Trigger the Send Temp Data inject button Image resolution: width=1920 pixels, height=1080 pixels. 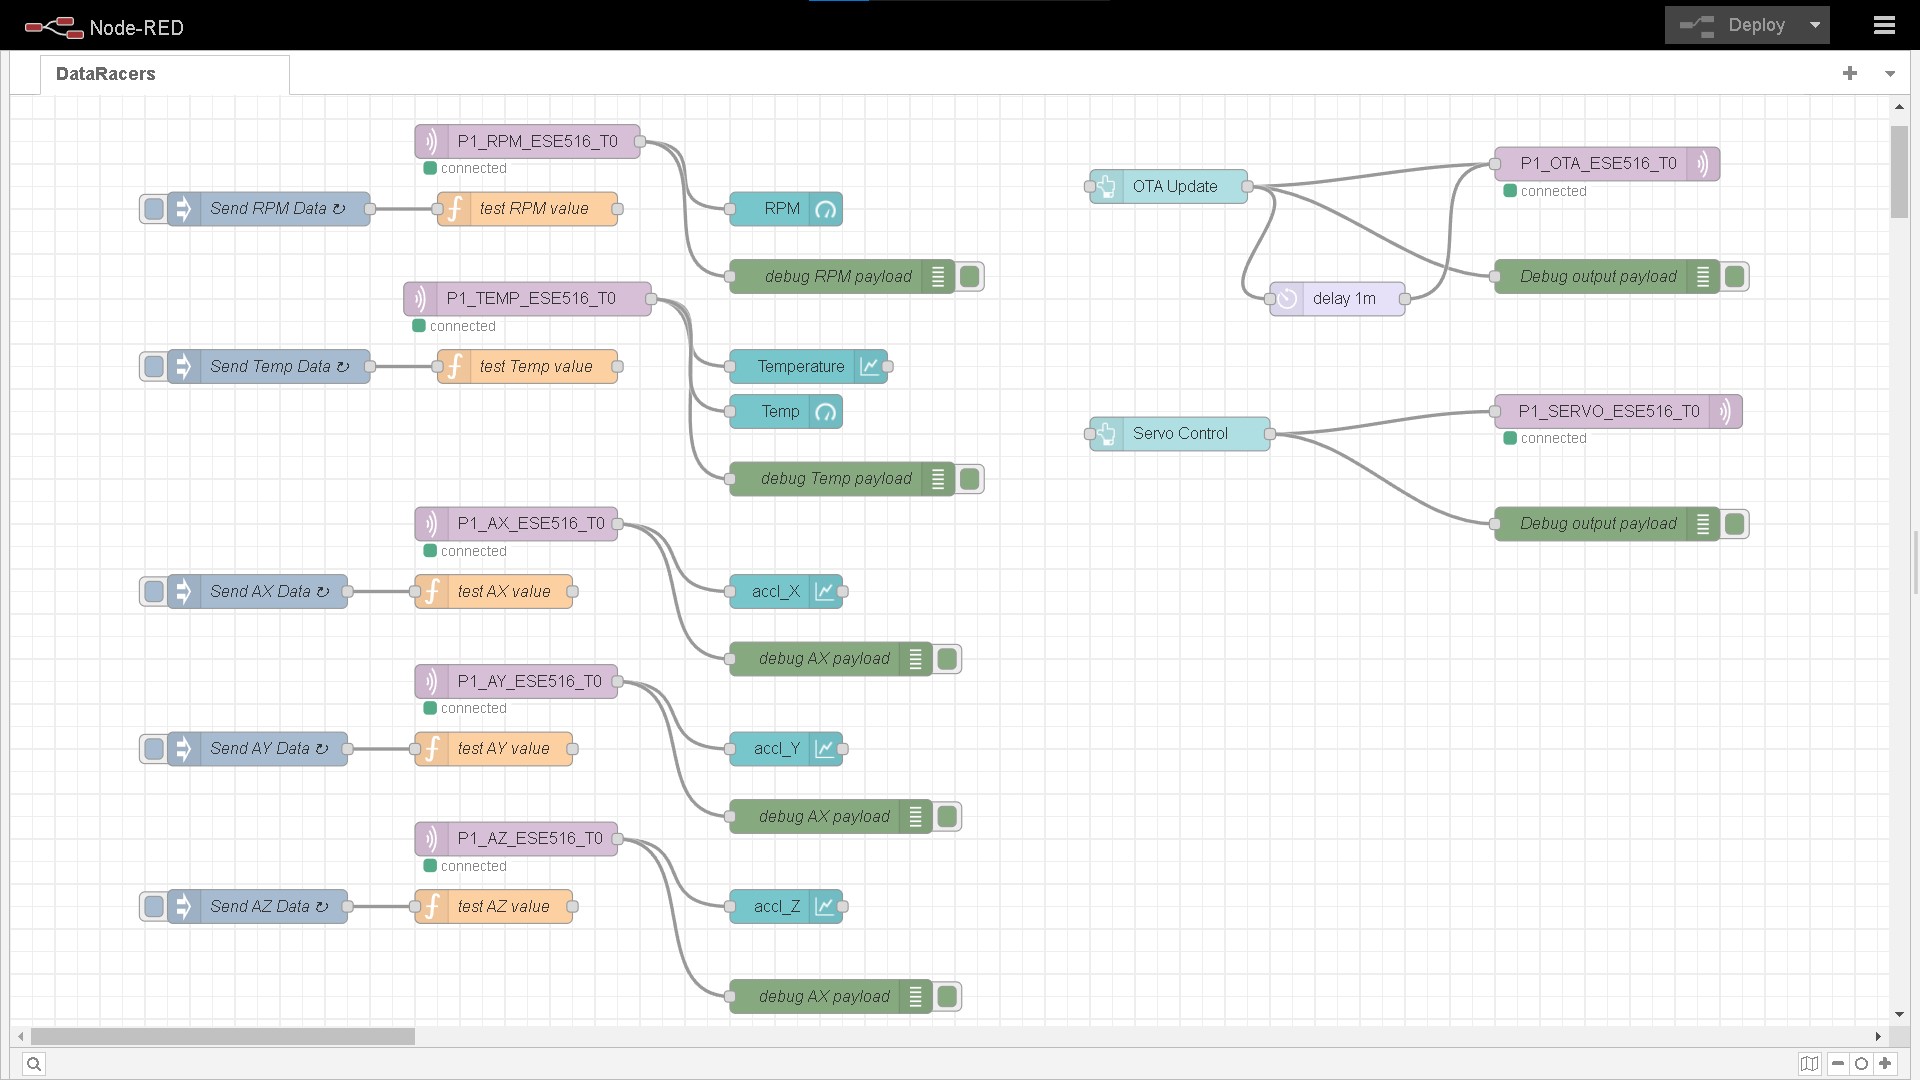click(x=153, y=367)
